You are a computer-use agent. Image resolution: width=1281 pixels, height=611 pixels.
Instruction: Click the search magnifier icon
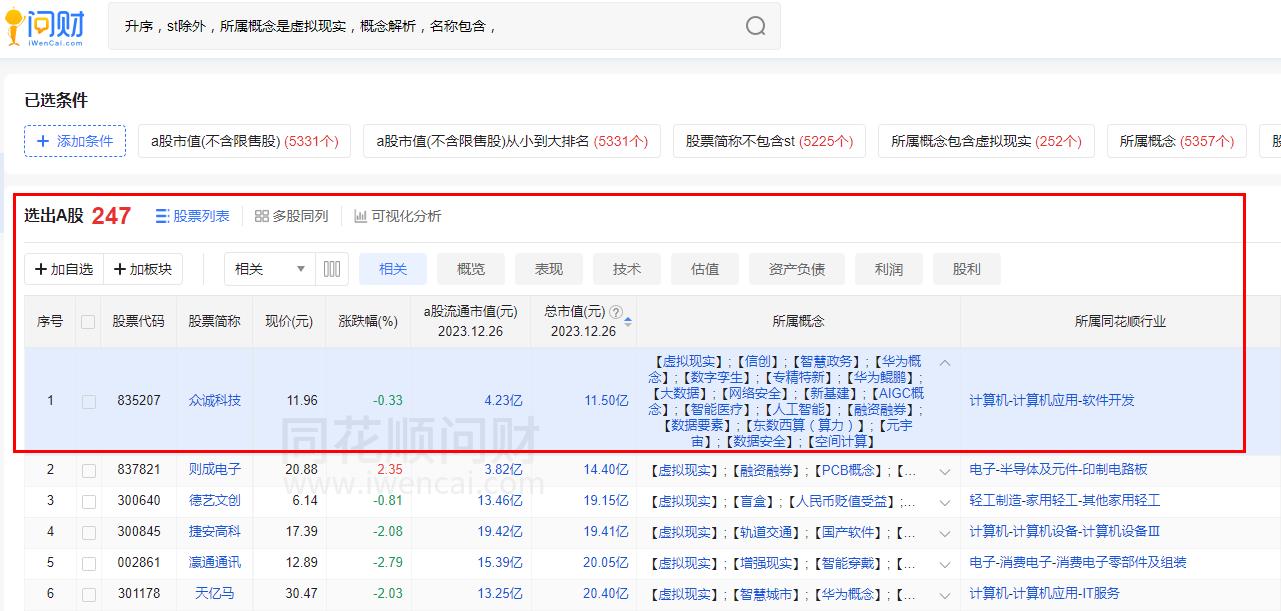click(756, 26)
